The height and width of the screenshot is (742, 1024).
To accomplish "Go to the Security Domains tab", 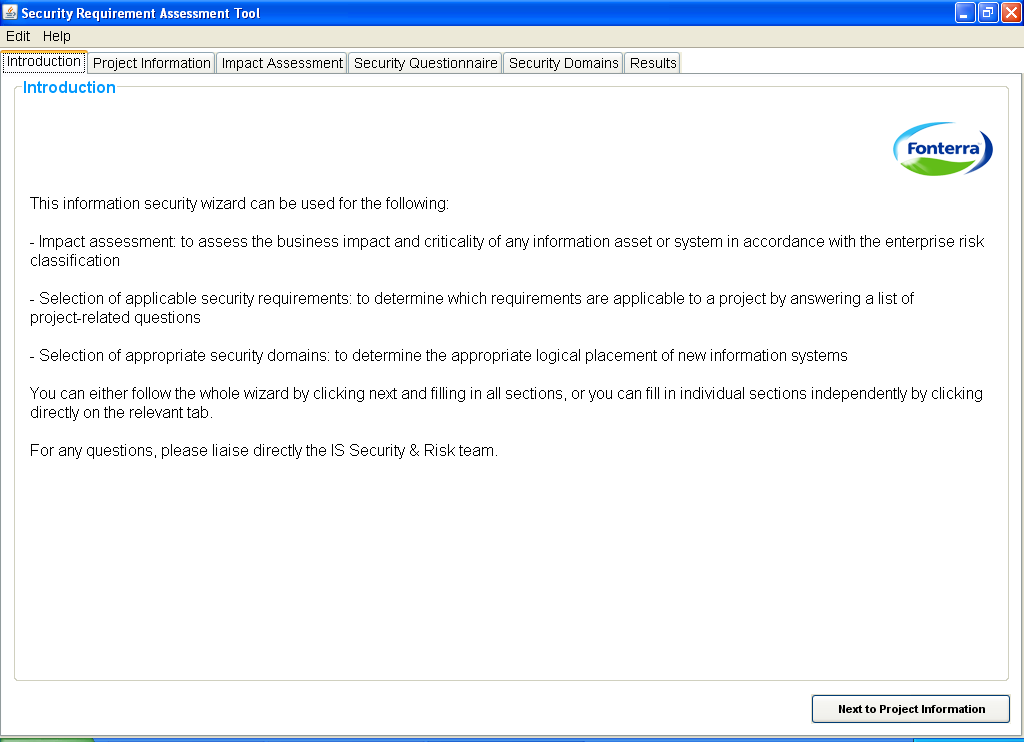I will coord(563,63).
